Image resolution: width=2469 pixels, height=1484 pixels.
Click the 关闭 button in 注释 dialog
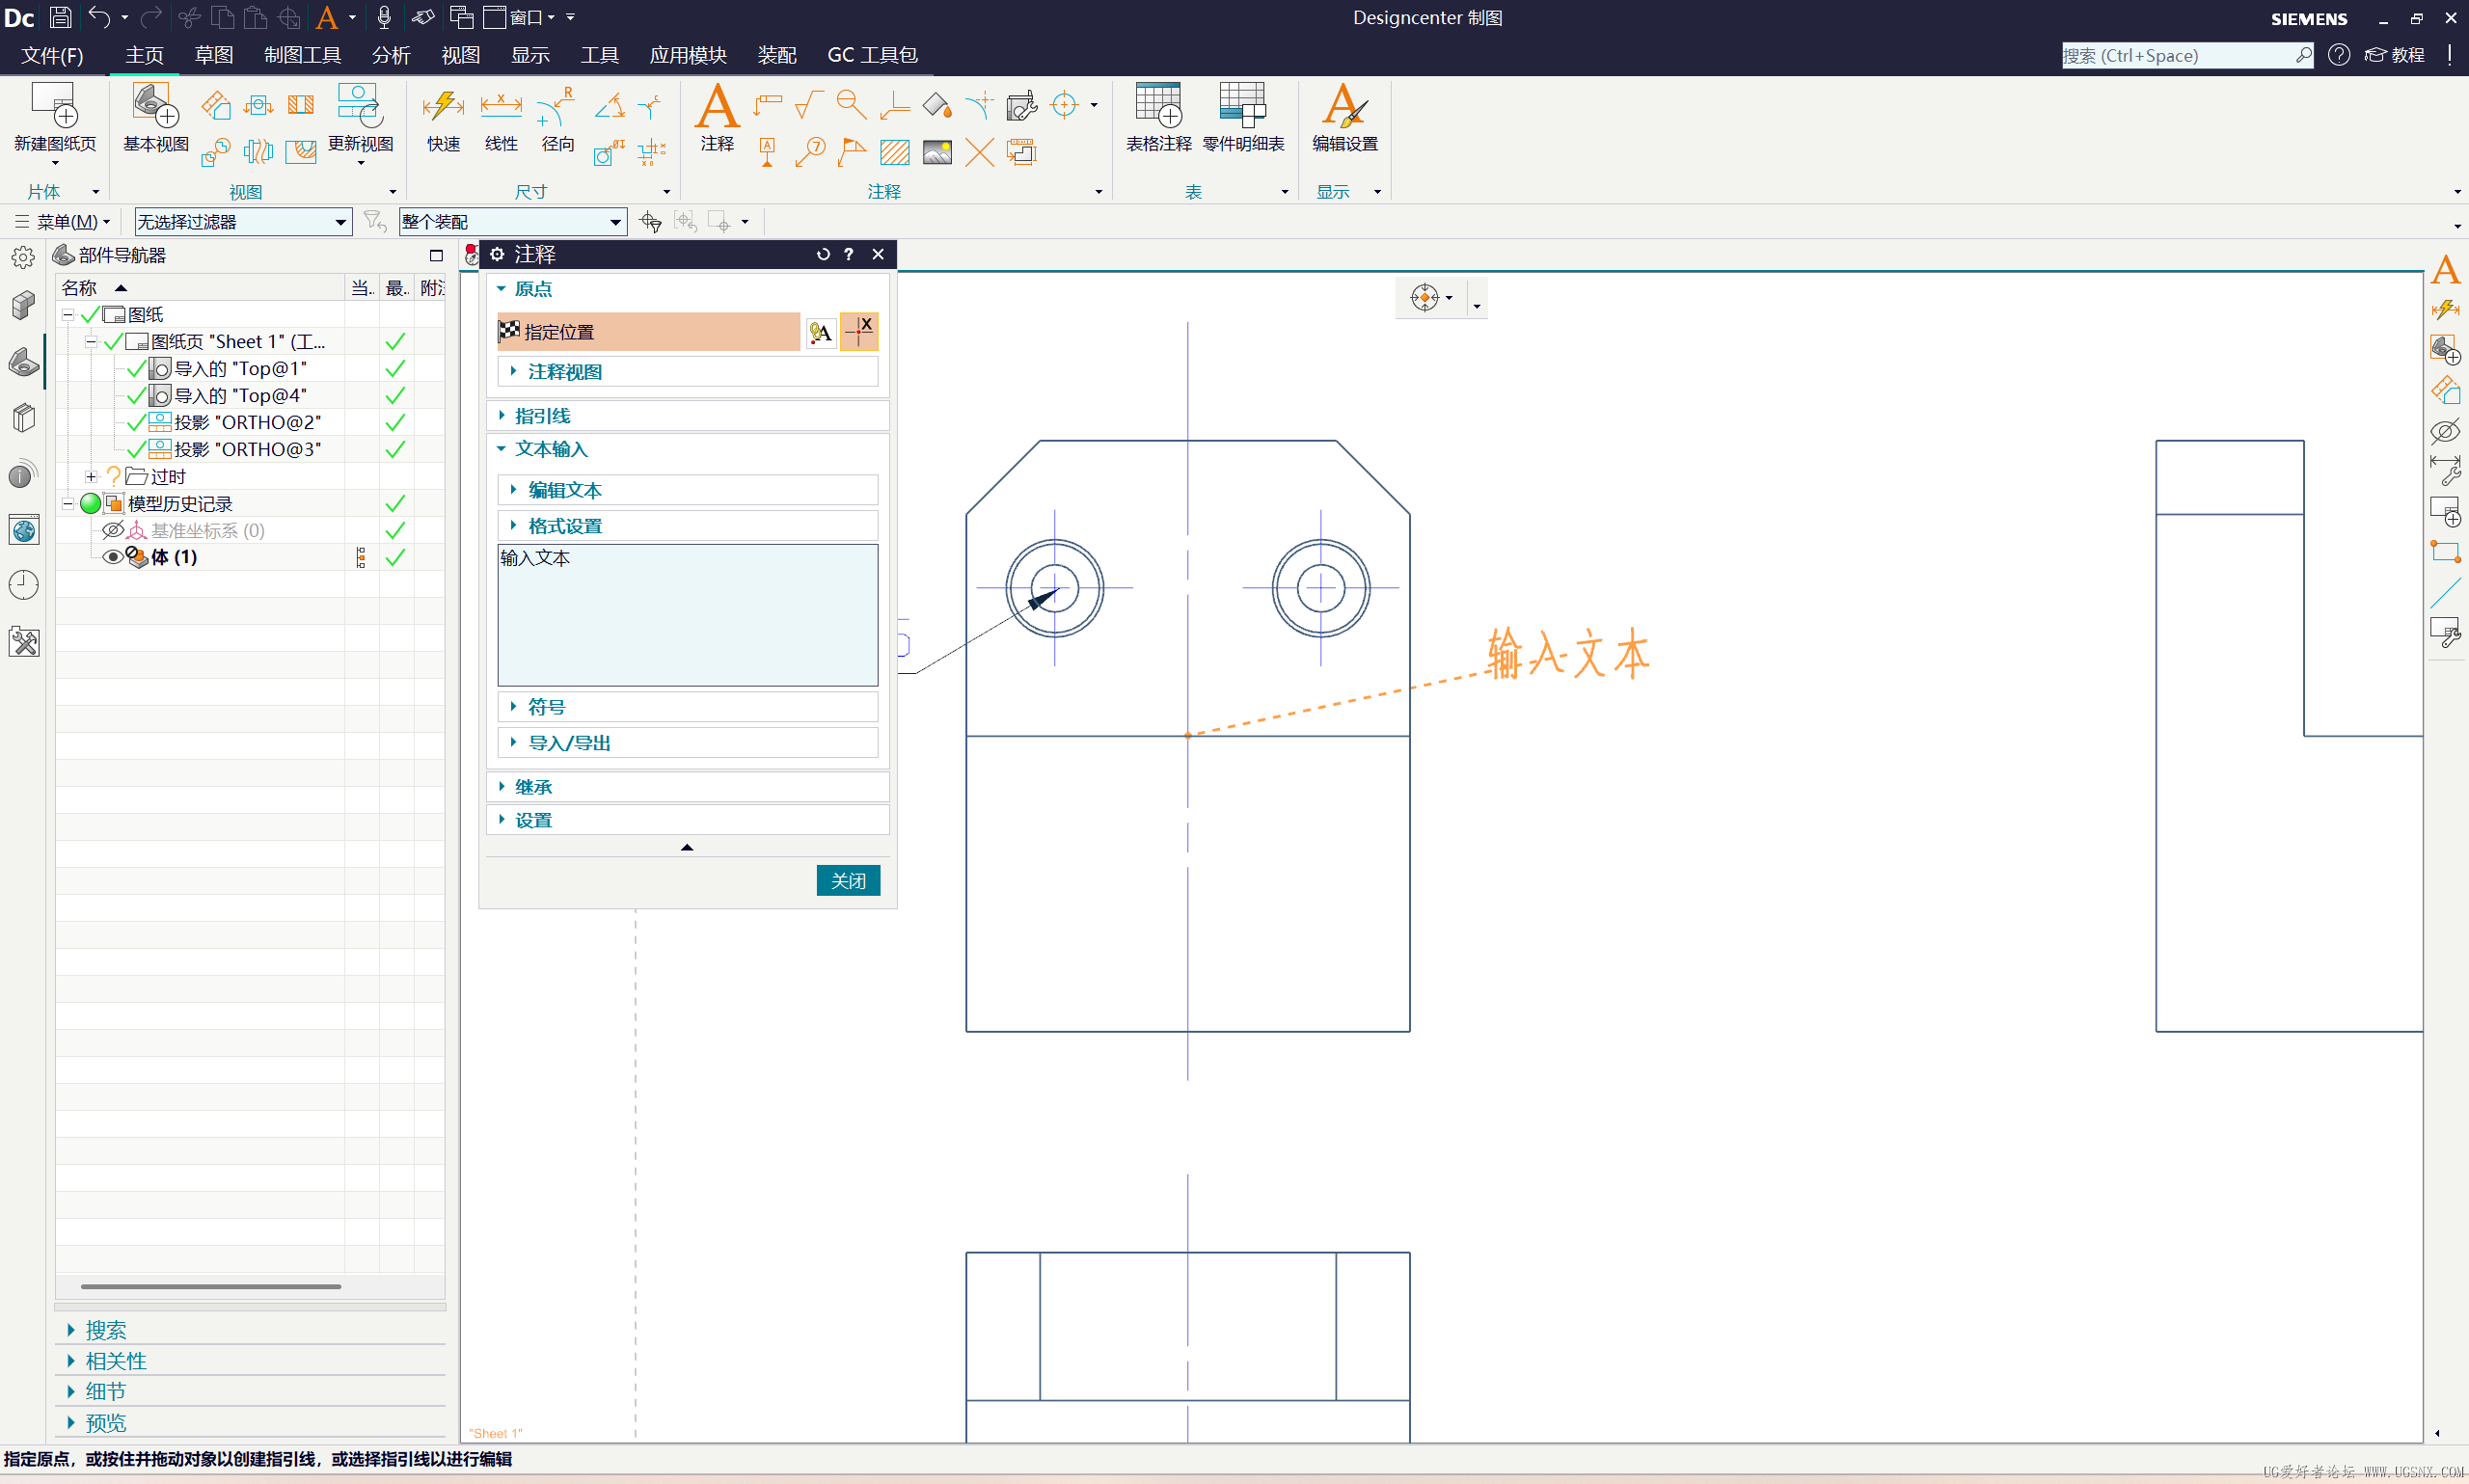point(848,880)
